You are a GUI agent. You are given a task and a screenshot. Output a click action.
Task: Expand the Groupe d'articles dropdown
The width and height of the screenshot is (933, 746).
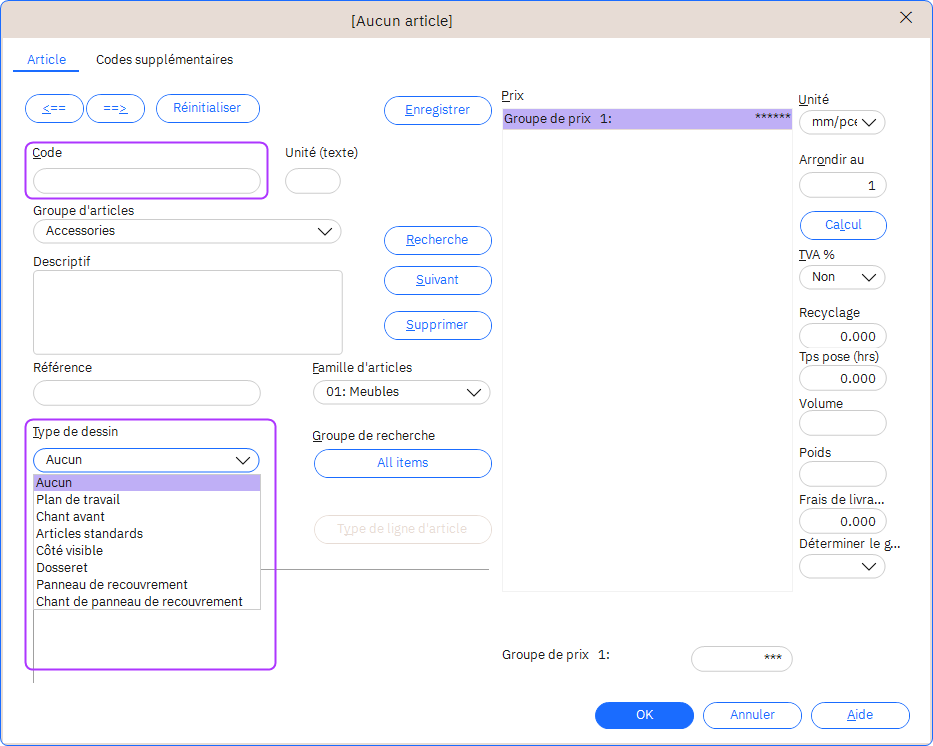coord(187,231)
